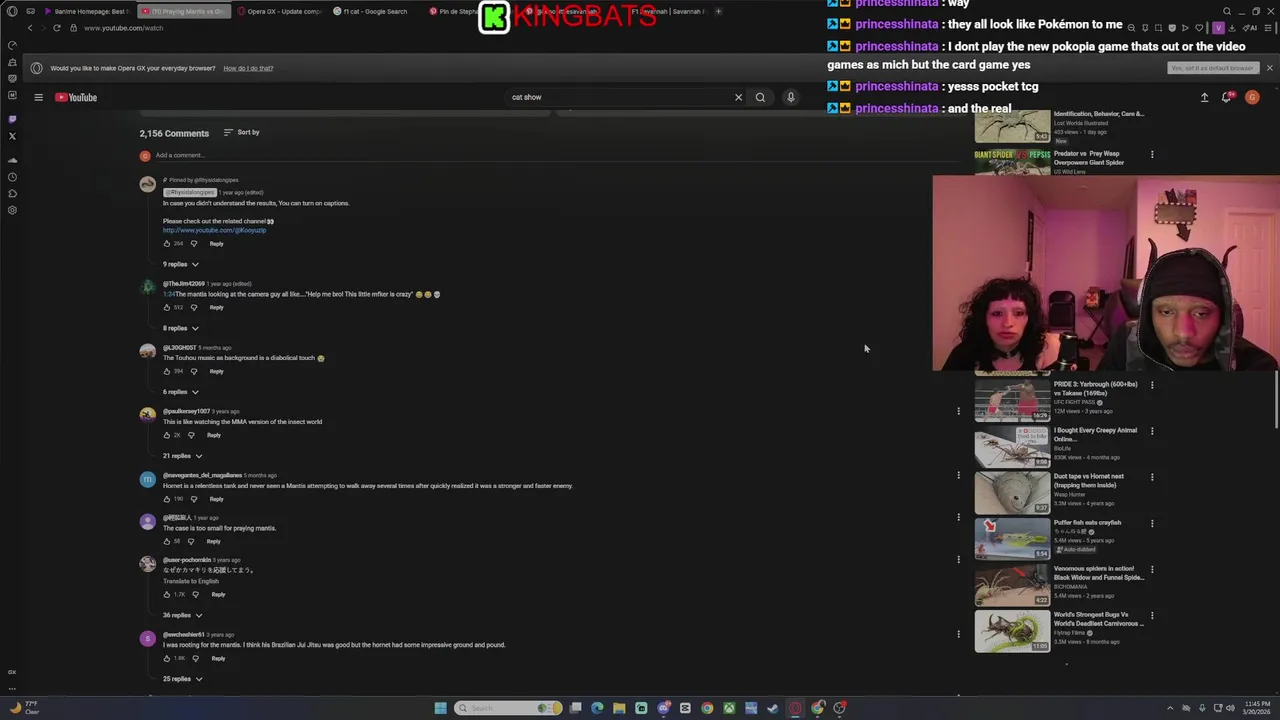
Task: Open options for 'Puffer fish eats crayfish' video
Action: [1152, 523]
